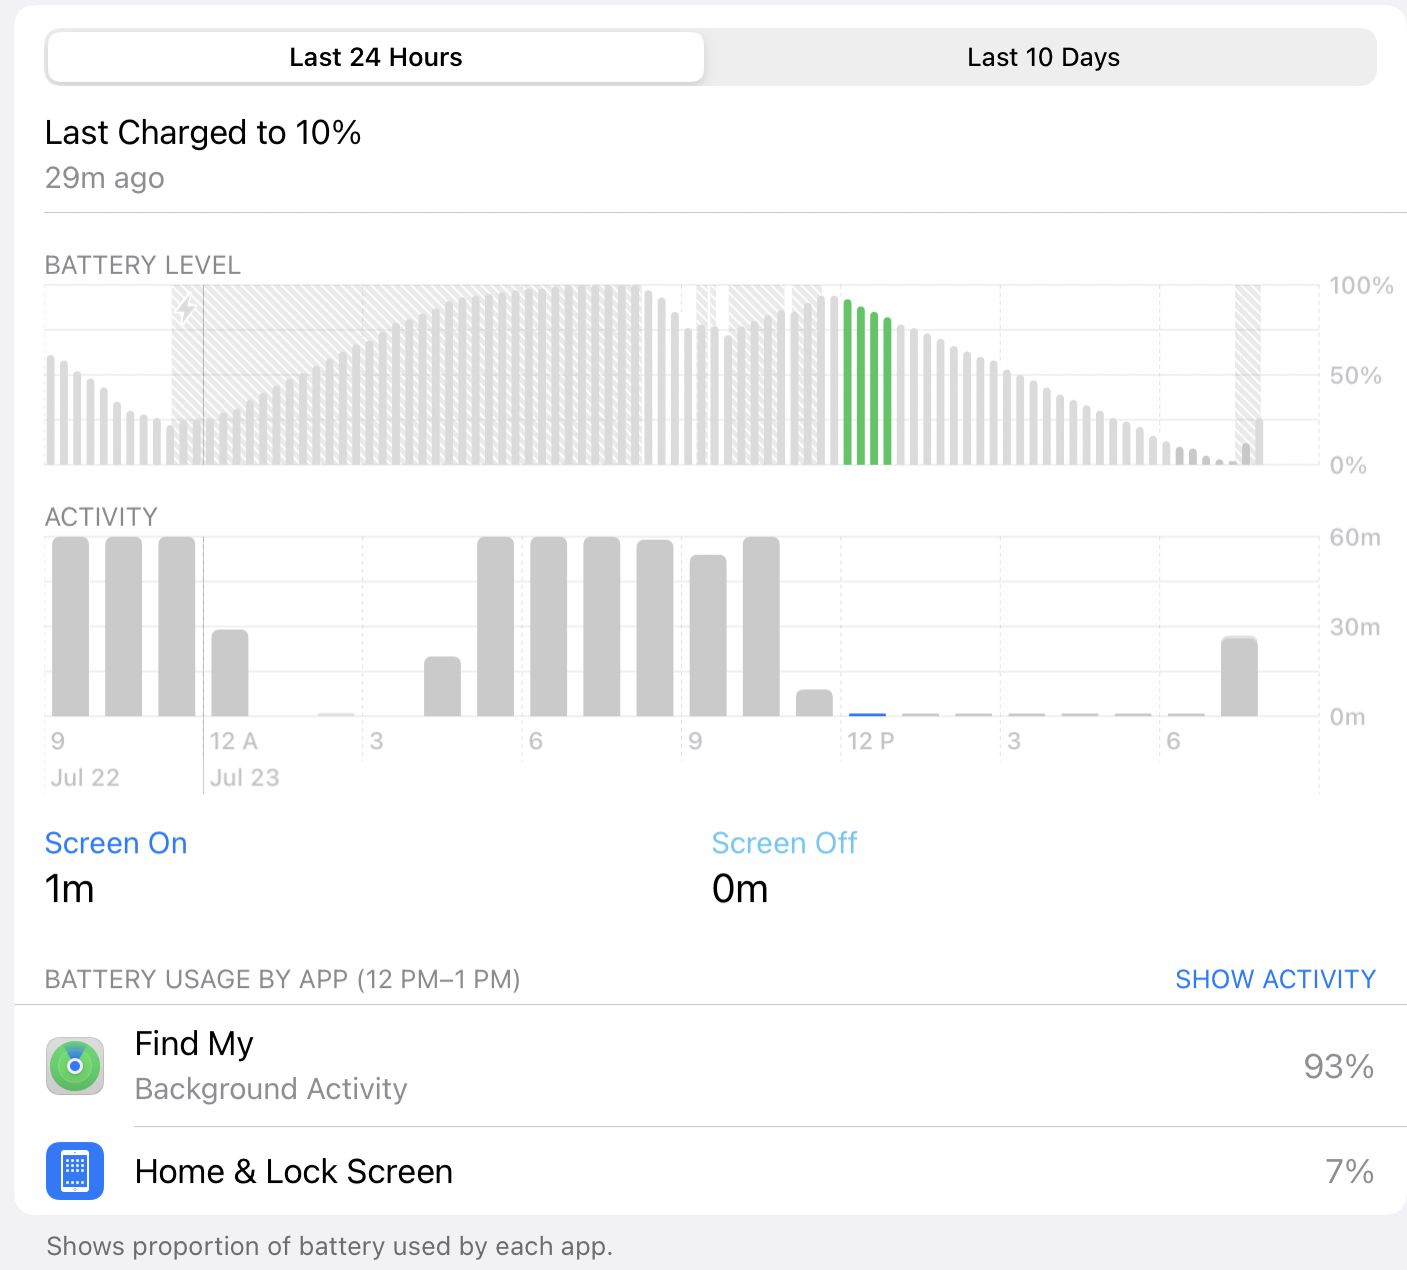
Task: Tap the striped charging area near 6 PM
Action: (x=1247, y=360)
